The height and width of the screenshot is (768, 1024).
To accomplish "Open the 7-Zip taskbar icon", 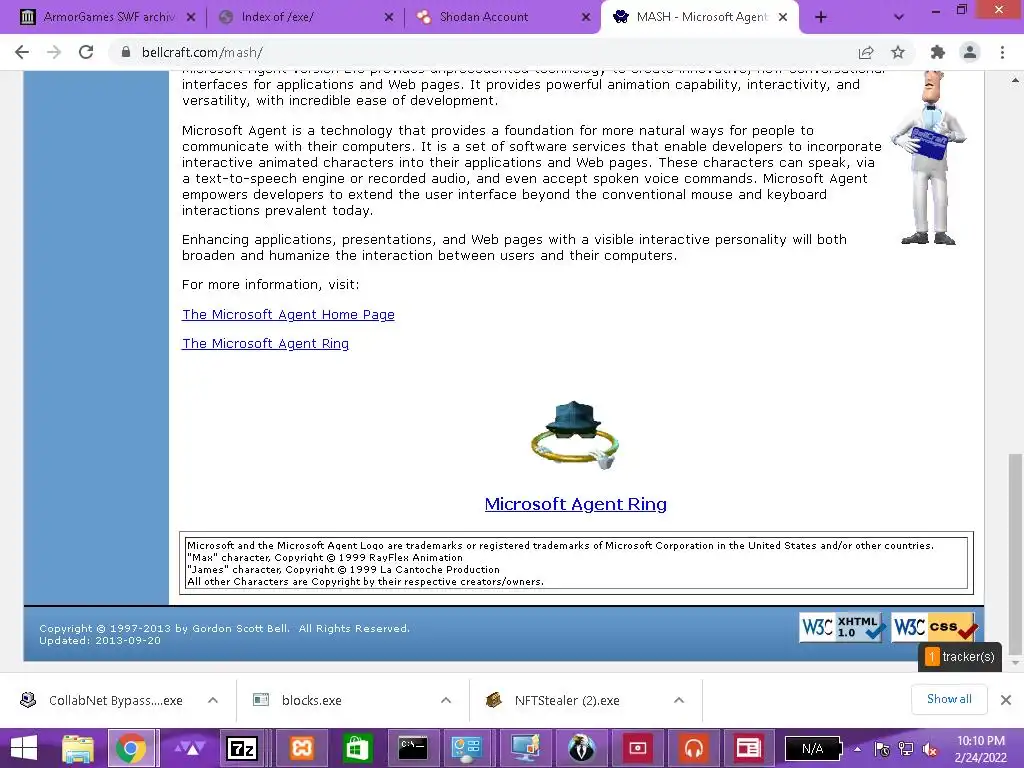I will (x=242, y=748).
